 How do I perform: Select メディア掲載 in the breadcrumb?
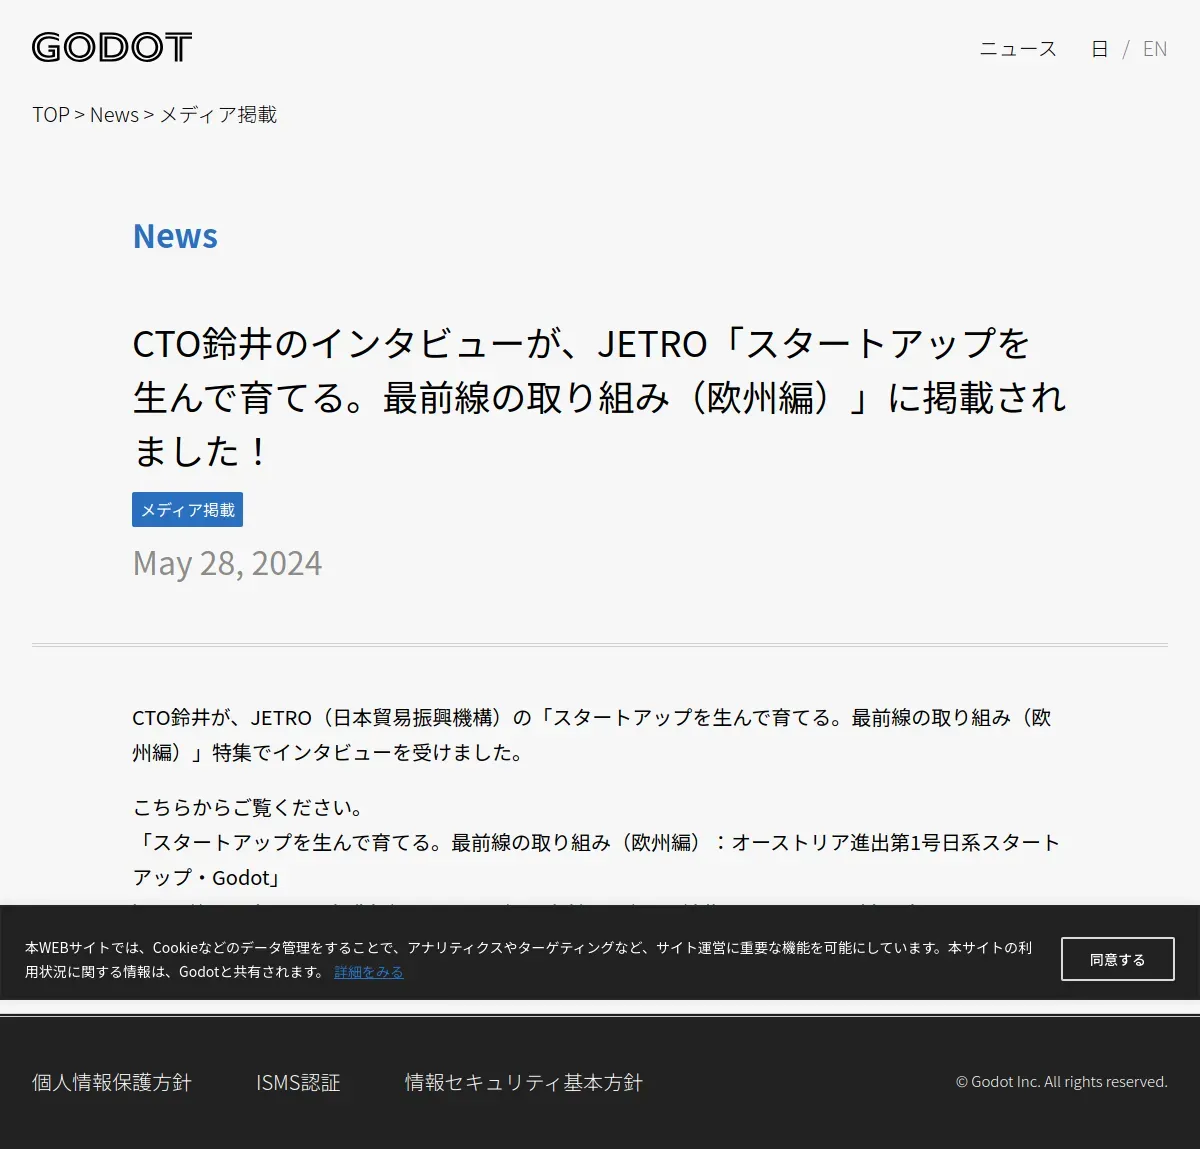[218, 115]
